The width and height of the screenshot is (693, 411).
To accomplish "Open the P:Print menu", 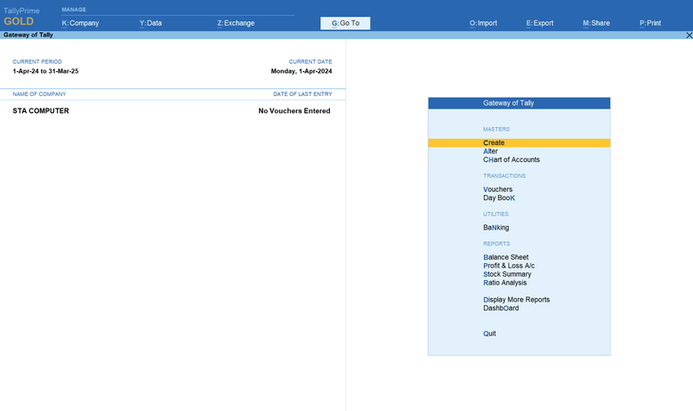I will point(650,23).
